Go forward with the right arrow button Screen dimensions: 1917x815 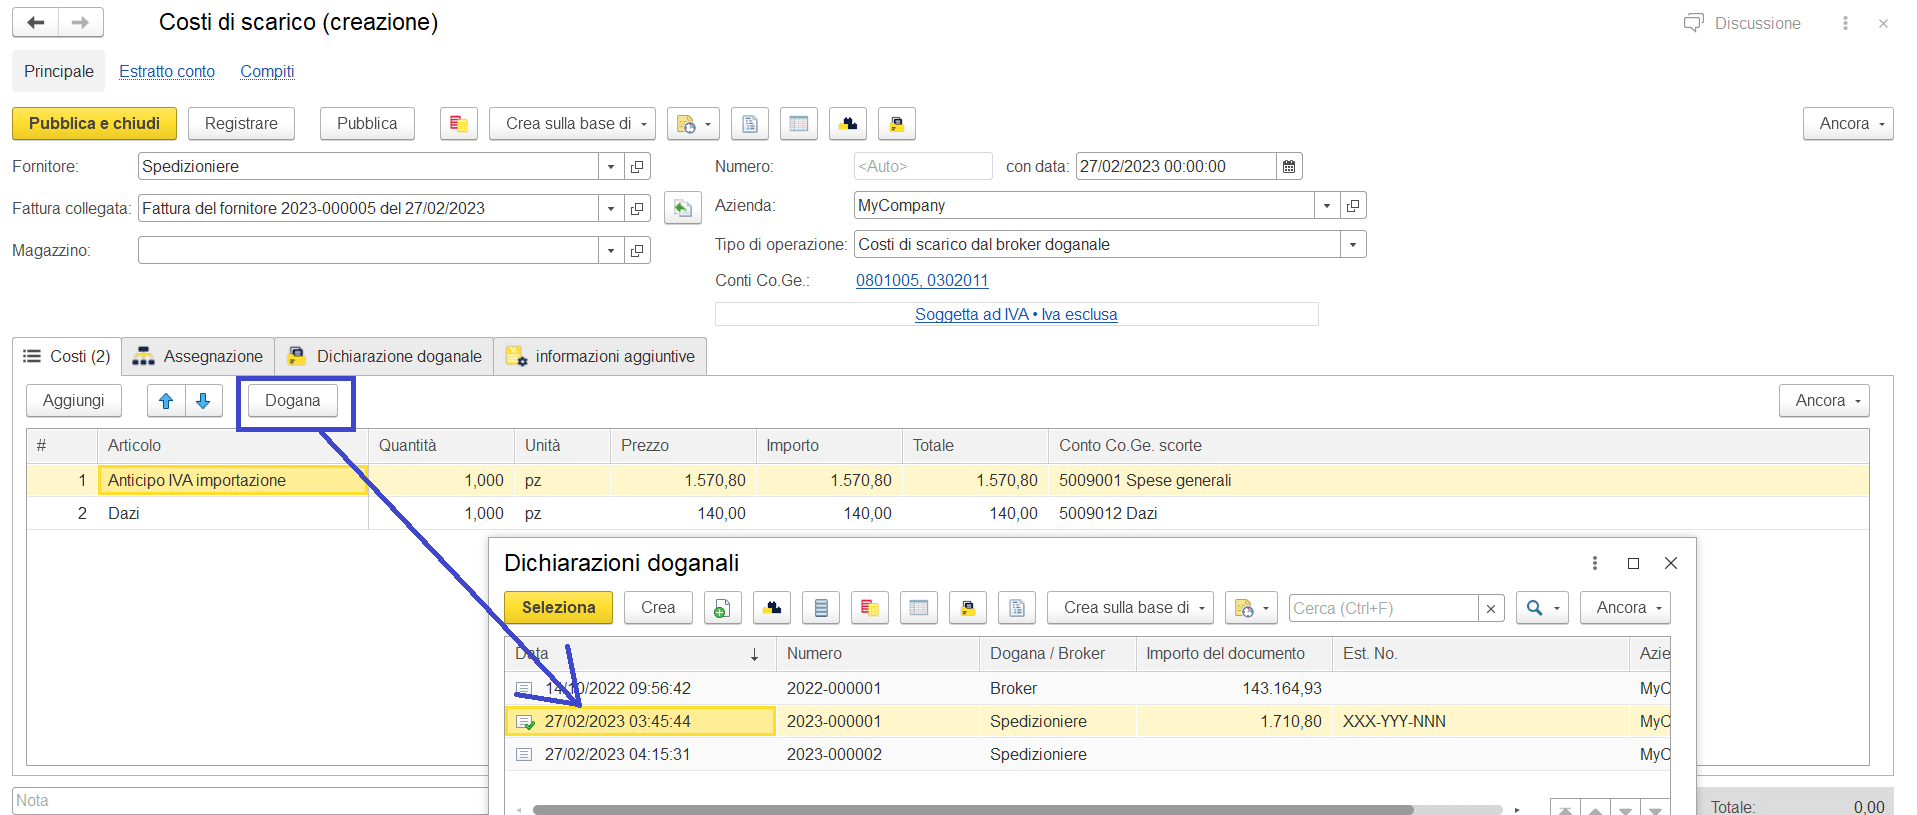click(81, 22)
